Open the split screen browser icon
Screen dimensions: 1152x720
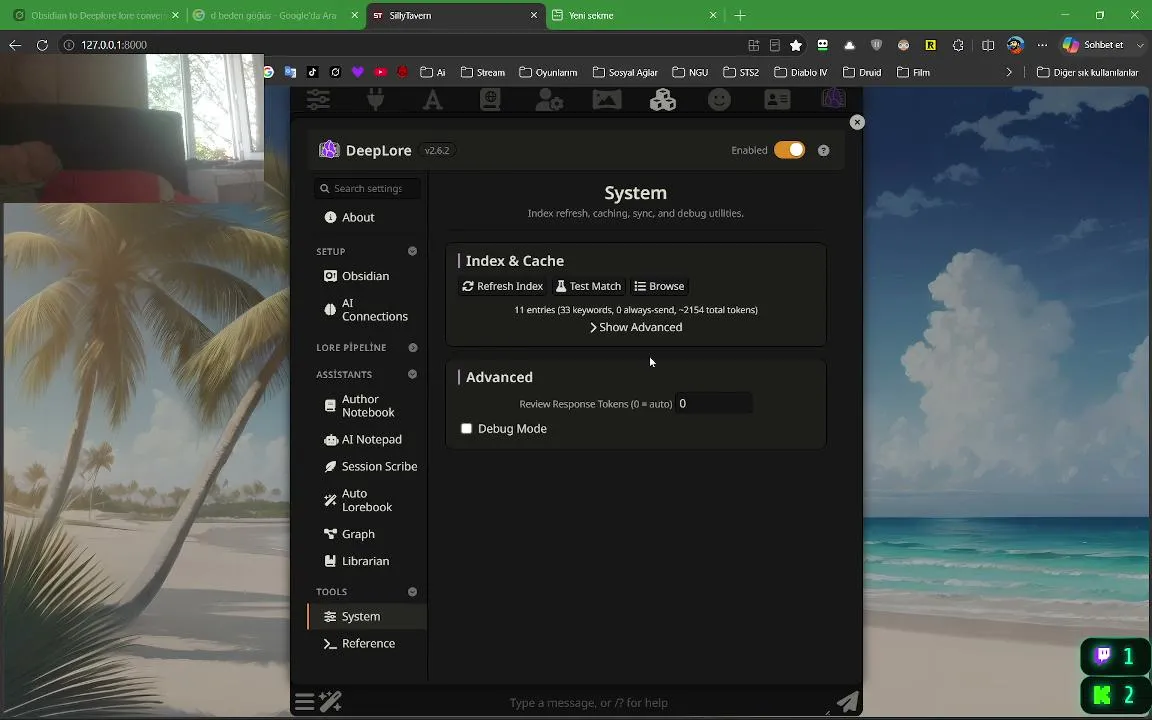click(988, 45)
